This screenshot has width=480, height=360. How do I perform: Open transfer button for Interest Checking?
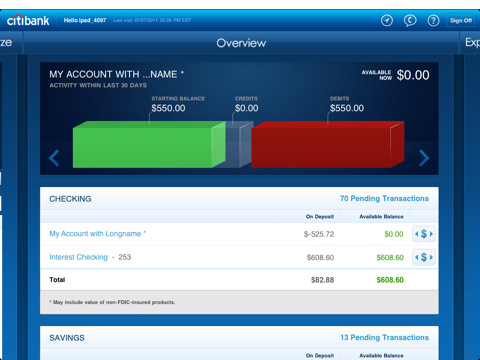point(424,257)
